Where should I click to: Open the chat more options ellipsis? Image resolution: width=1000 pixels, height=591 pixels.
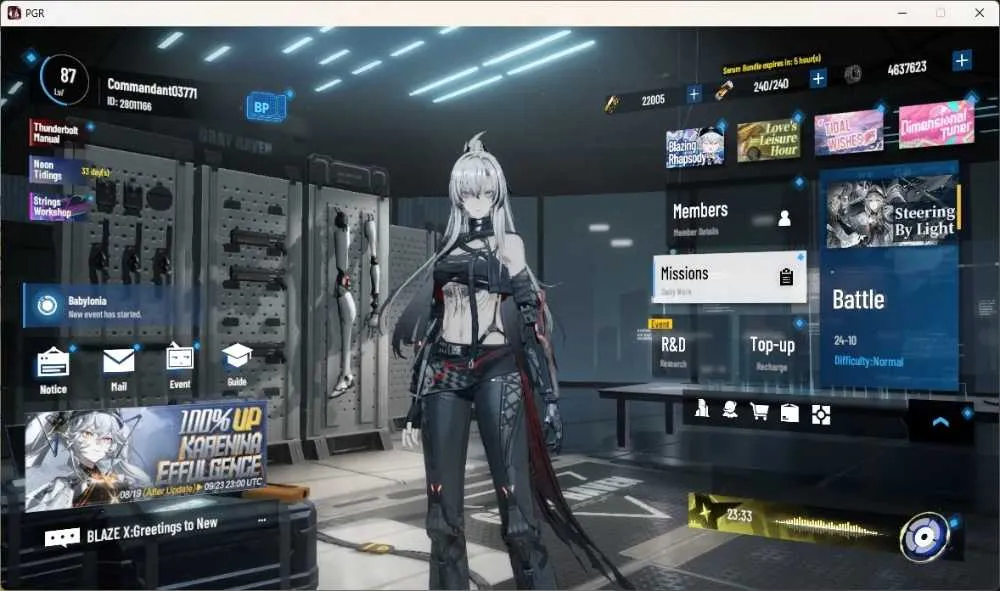pyautogui.click(x=262, y=520)
